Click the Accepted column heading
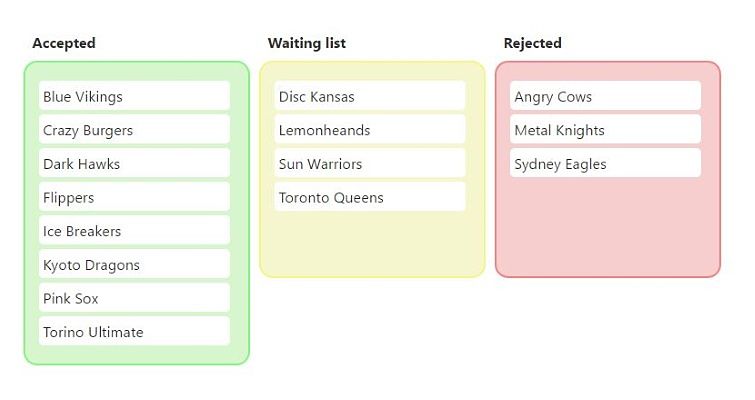Viewport: 755px width, 400px height. 64,43
